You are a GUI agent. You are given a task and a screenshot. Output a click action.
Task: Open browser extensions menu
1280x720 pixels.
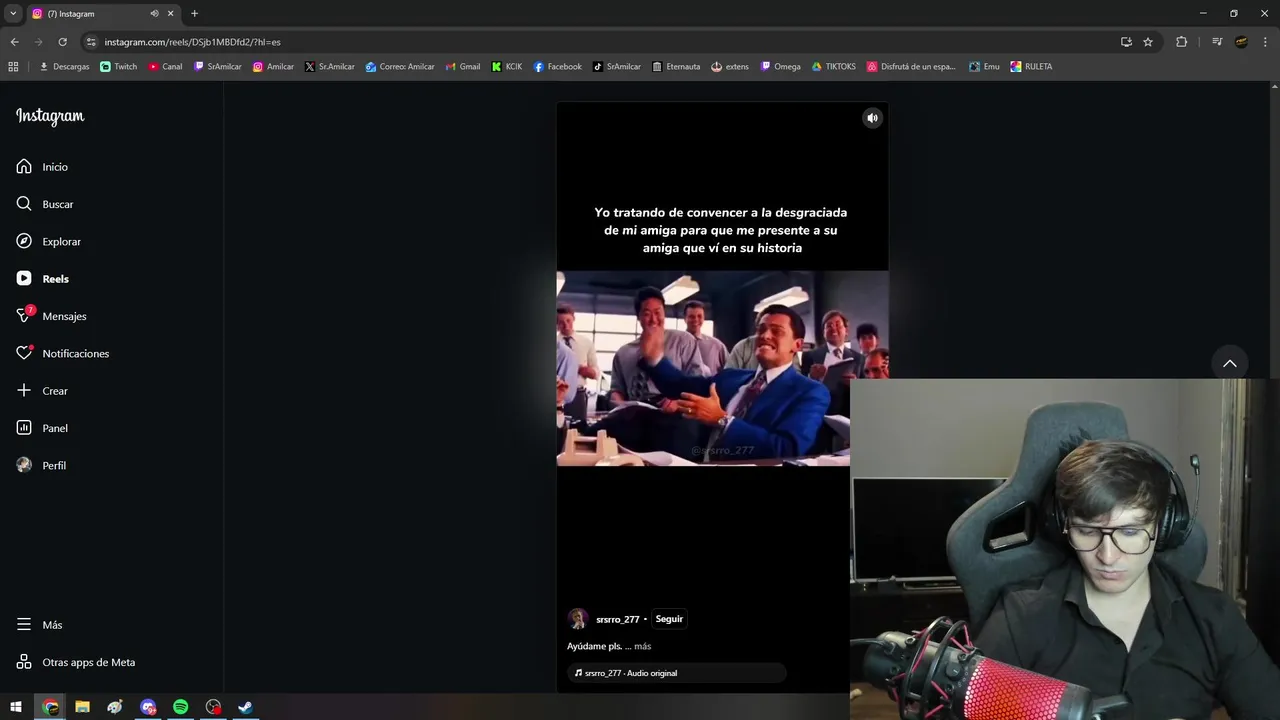[x=1181, y=42]
